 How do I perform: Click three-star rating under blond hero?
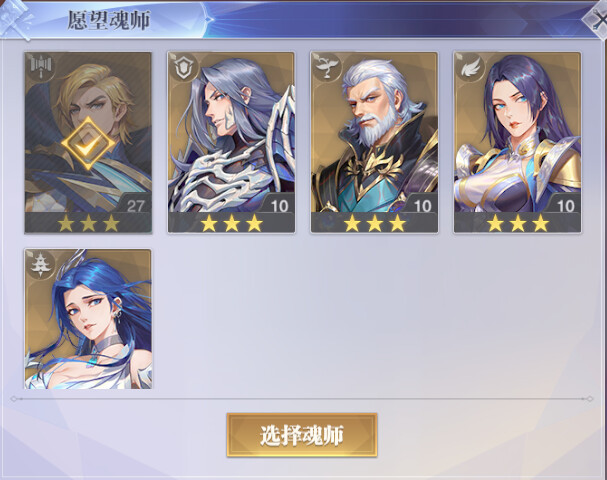click(88, 223)
